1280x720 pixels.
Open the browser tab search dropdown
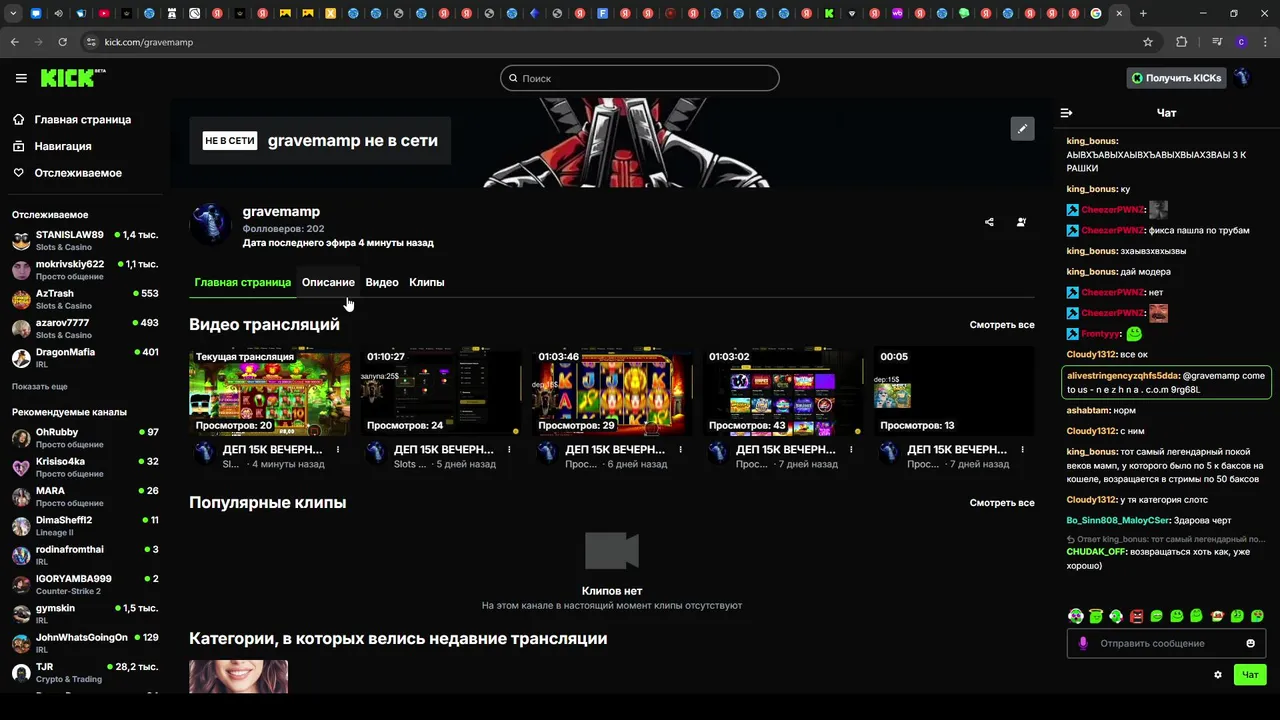pos(13,14)
